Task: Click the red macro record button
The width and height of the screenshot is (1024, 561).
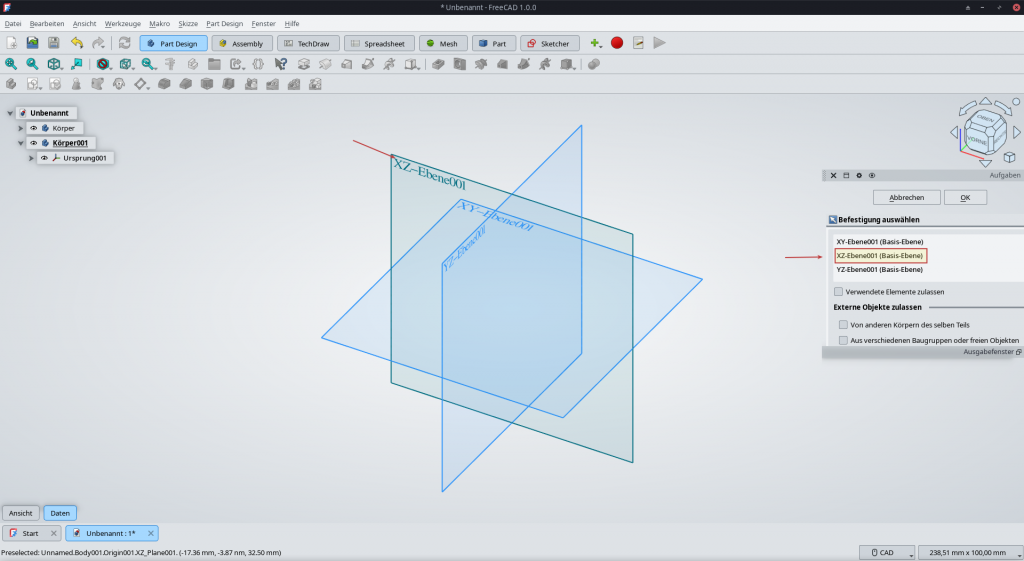Action: click(617, 43)
